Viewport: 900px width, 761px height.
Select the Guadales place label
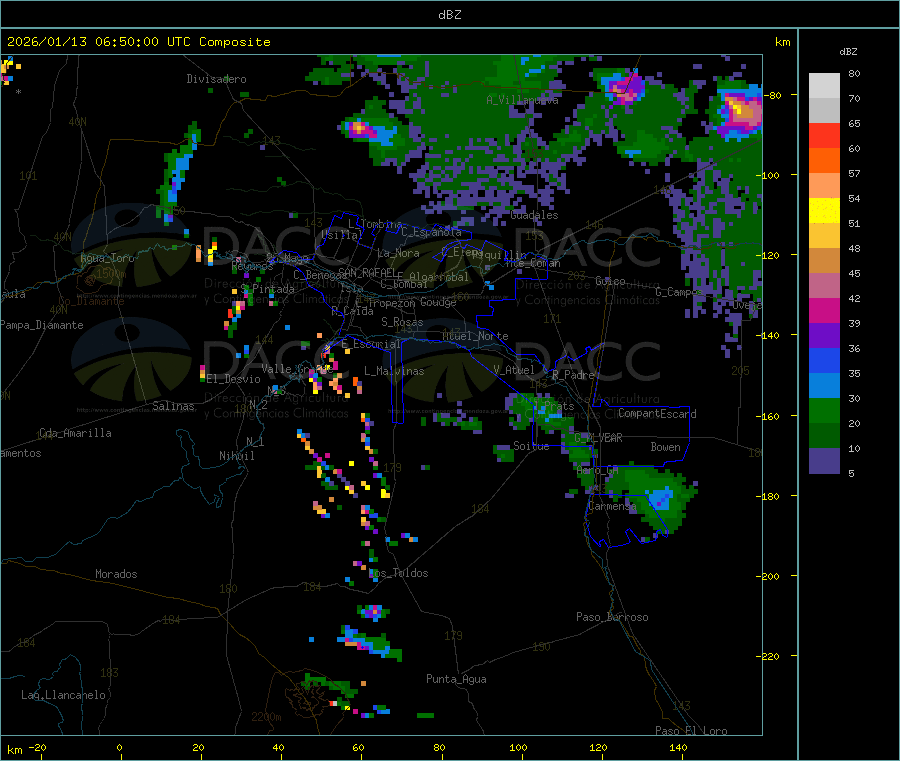click(x=534, y=215)
